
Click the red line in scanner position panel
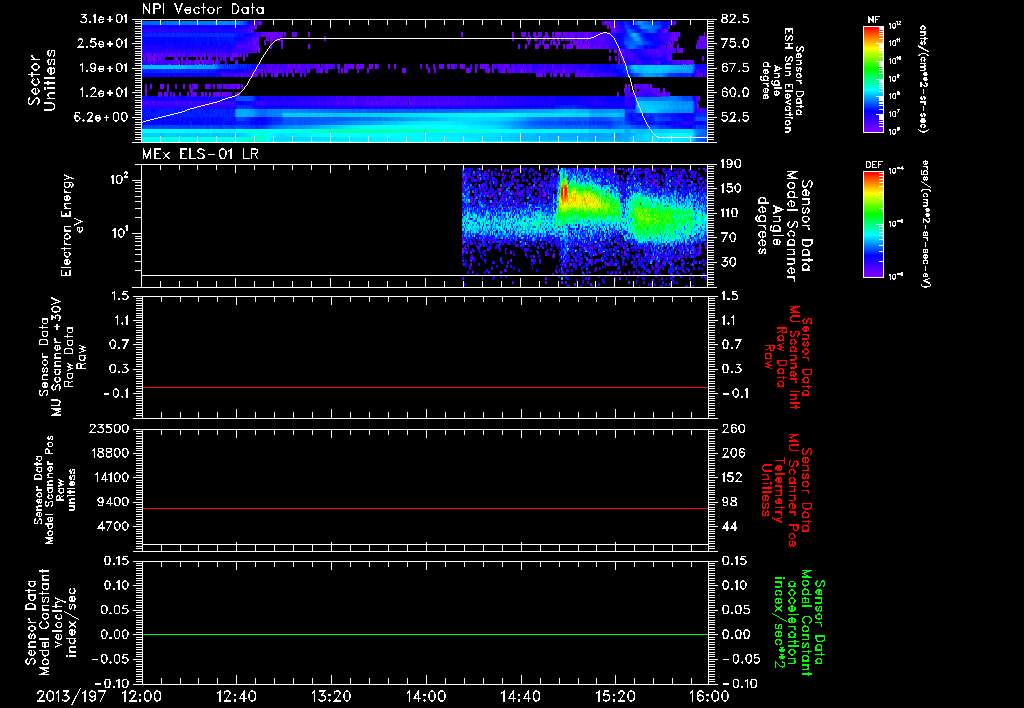pyautogui.click(x=425, y=508)
